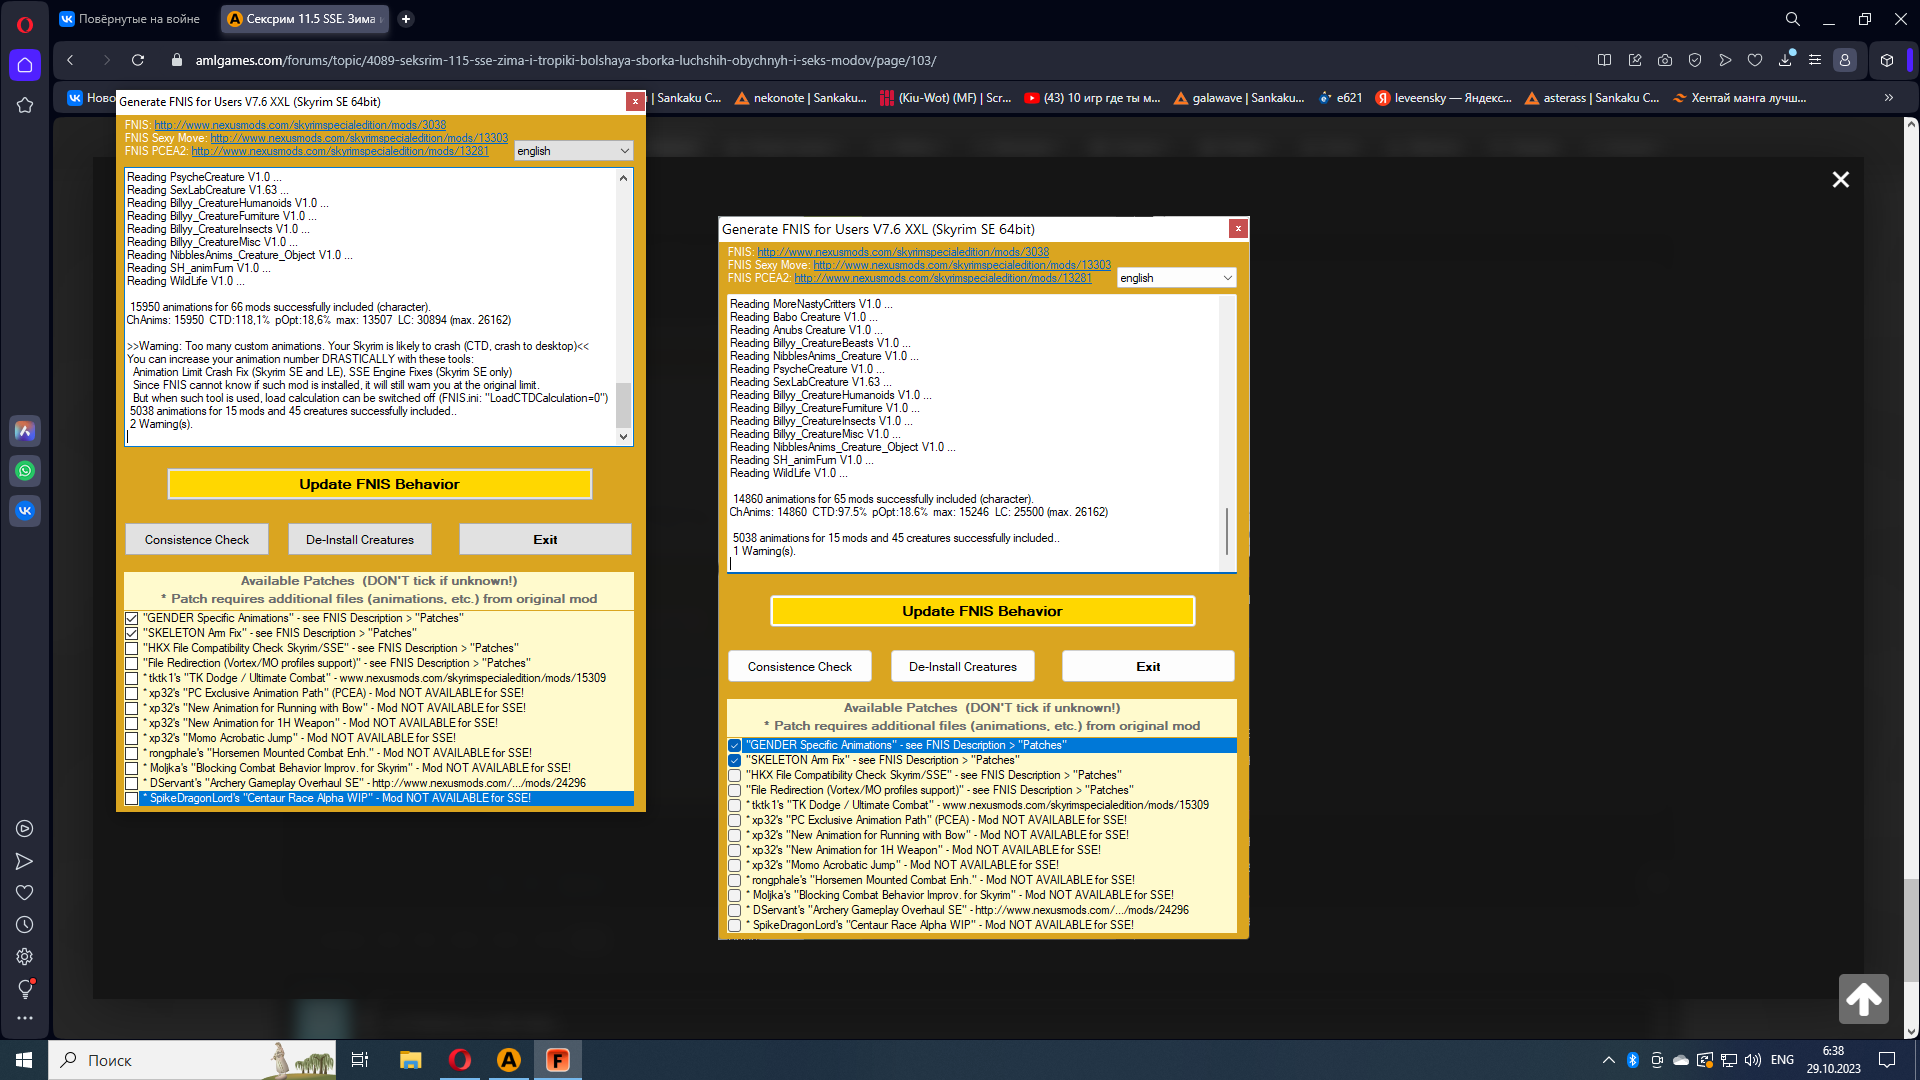Open Opera downloads icon in toolbar
The width and height of the screenshot is (1920, 1080).
pyautogui.click(x=1785, y=60)
